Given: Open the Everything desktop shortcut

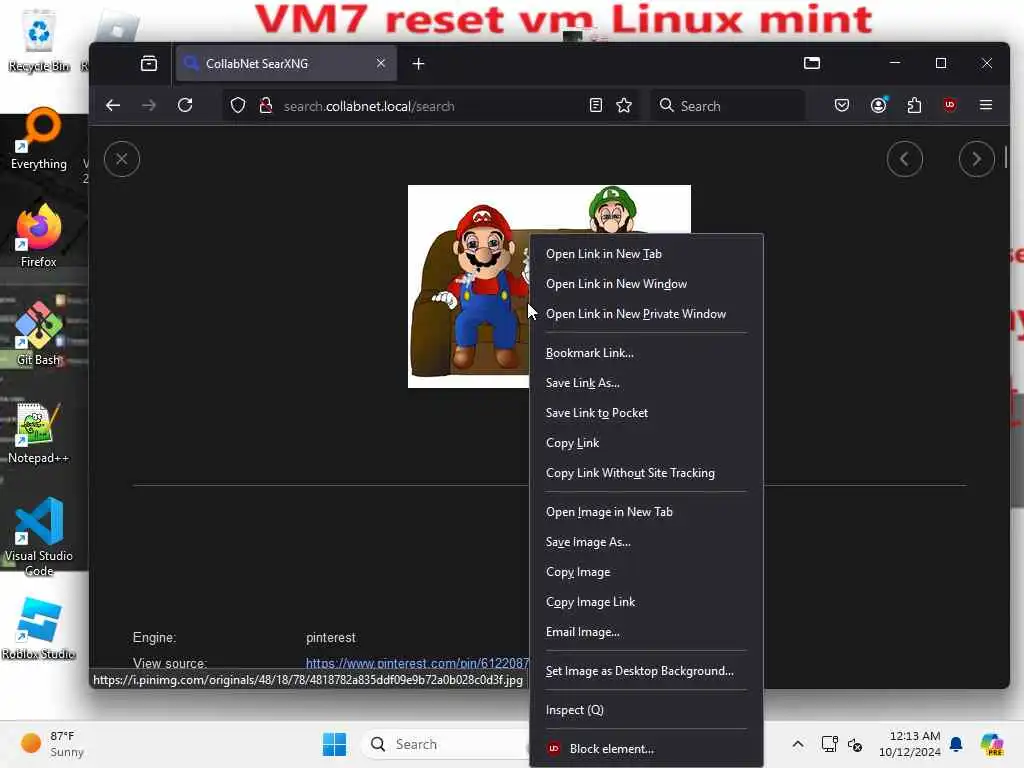Looking at the screenshot, I should [x=39, y=140].
